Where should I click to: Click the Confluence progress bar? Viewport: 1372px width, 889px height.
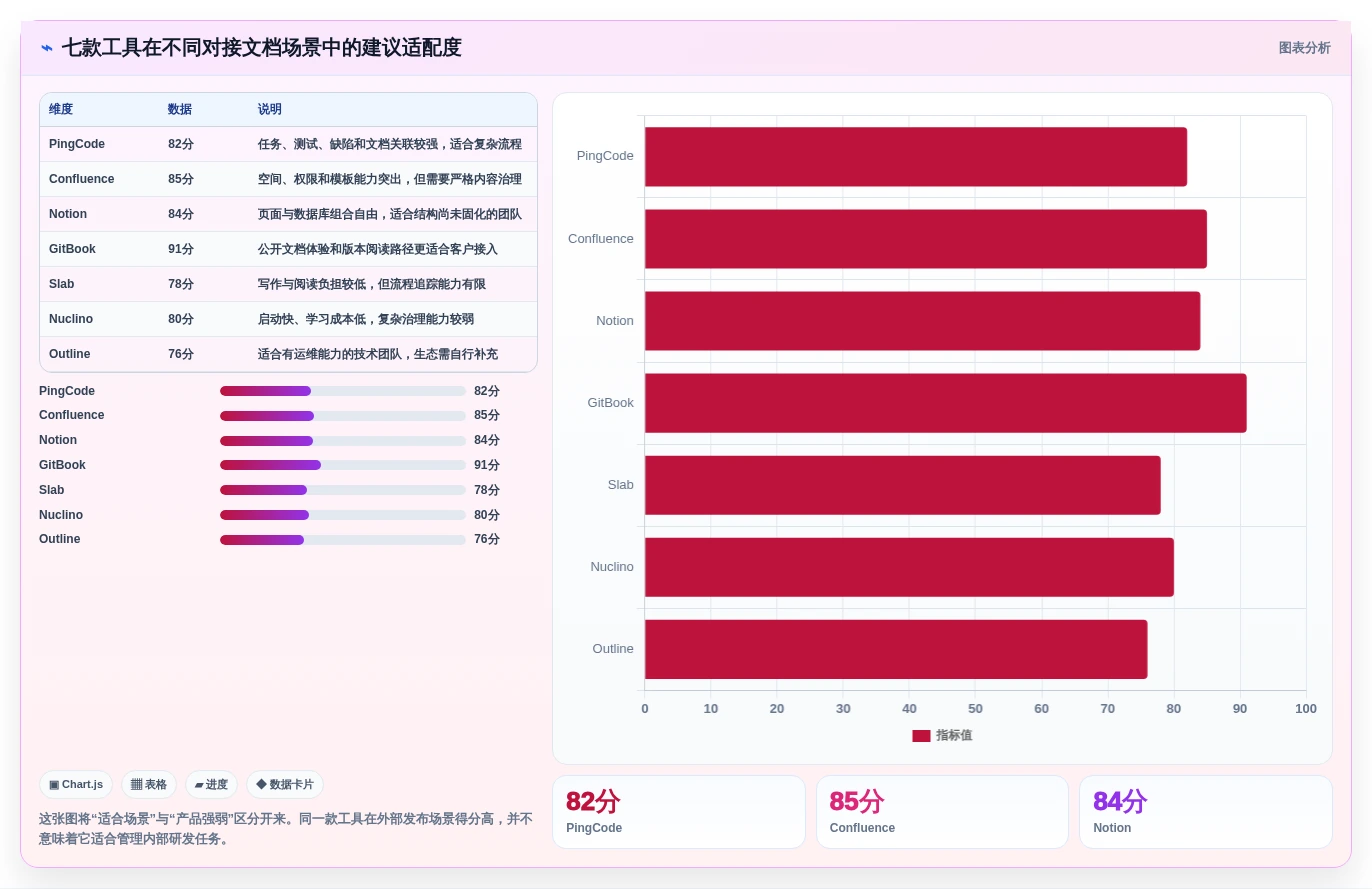click(343, 416)
